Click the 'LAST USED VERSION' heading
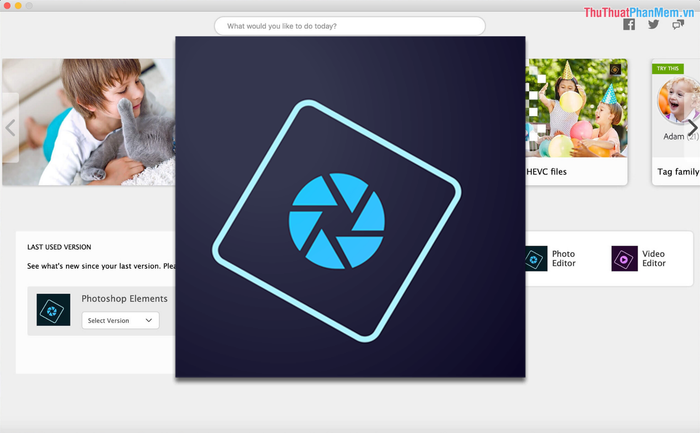This screenshot has height=433, width=700. coord(59,247)
